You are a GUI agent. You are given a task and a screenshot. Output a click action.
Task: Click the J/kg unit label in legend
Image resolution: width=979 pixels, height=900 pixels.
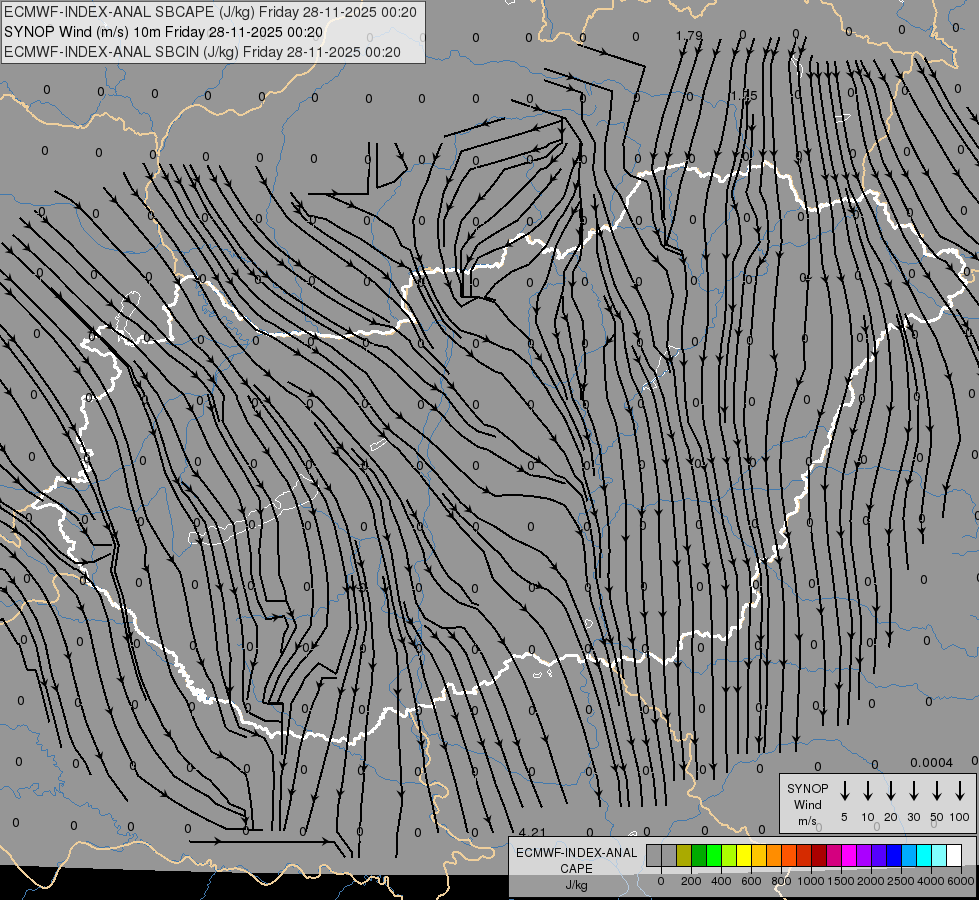(x=576, y=885)
